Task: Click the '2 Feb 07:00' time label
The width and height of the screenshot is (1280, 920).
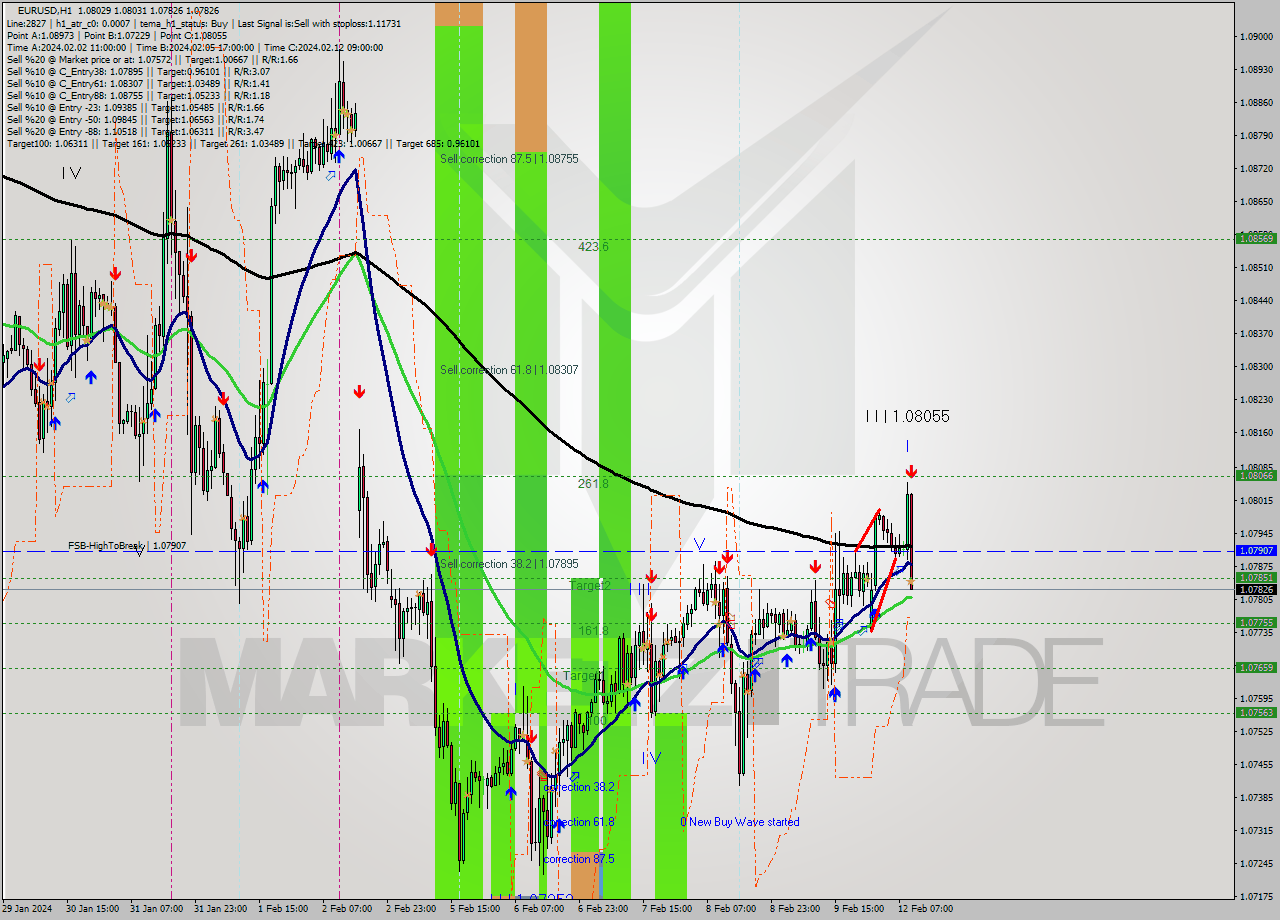Action: point(346,909)
